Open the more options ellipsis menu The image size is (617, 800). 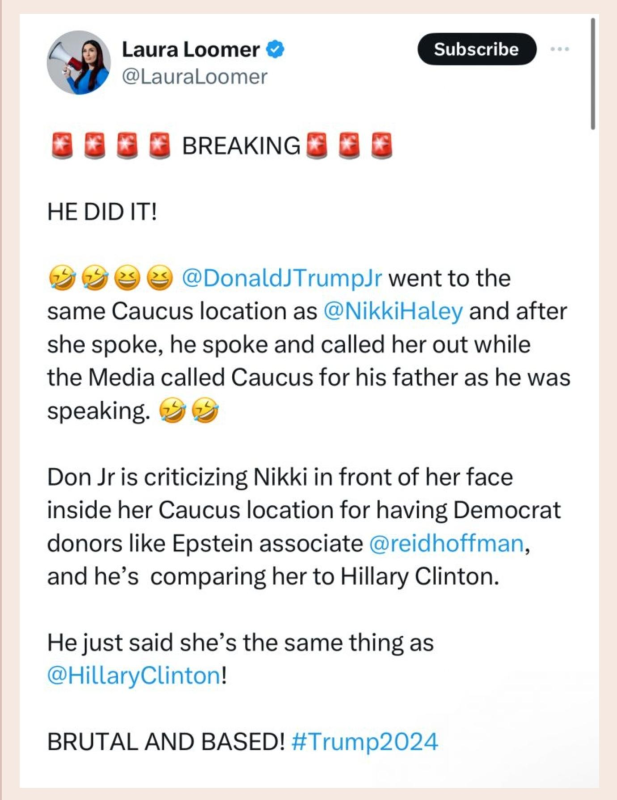coord(561,49)
